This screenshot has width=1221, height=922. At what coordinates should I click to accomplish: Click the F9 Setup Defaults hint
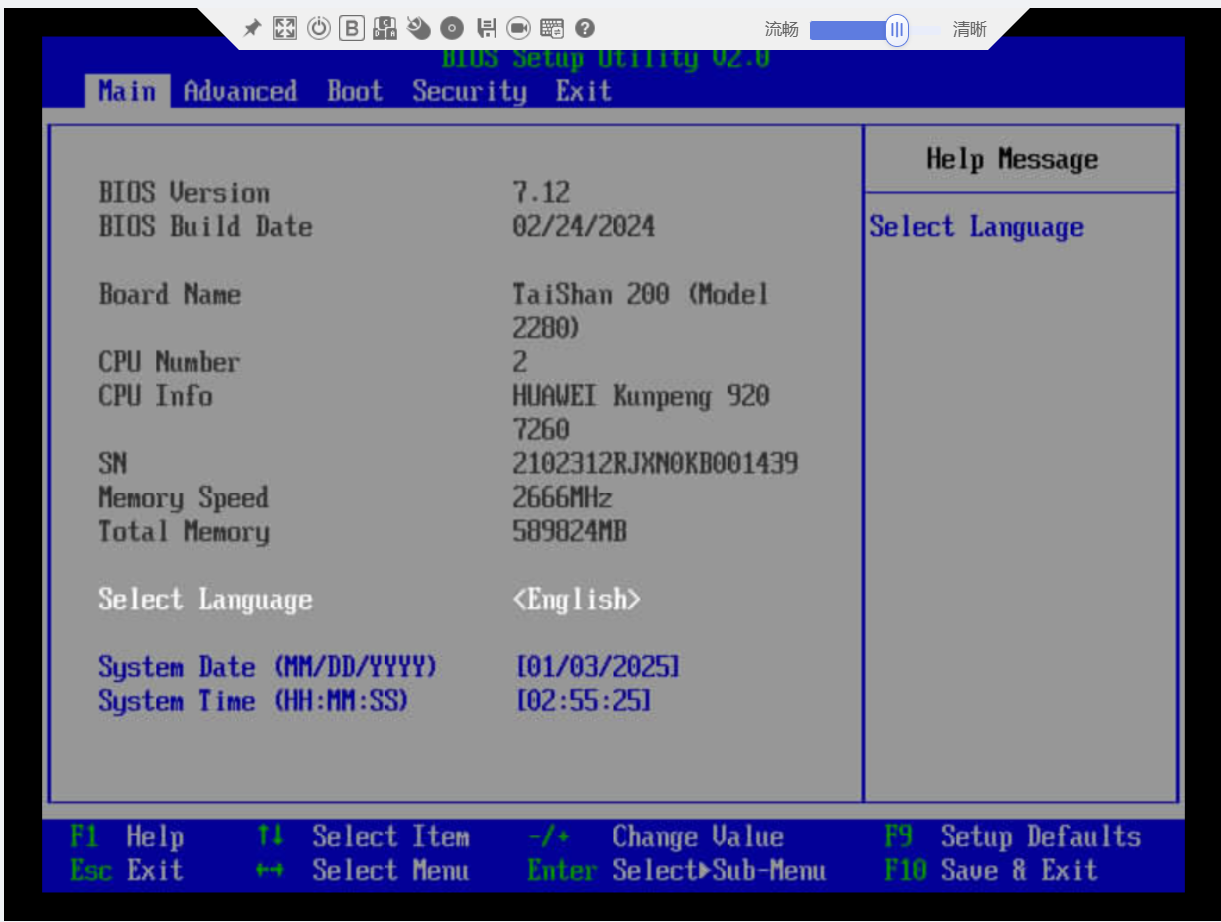(1013, 837)
